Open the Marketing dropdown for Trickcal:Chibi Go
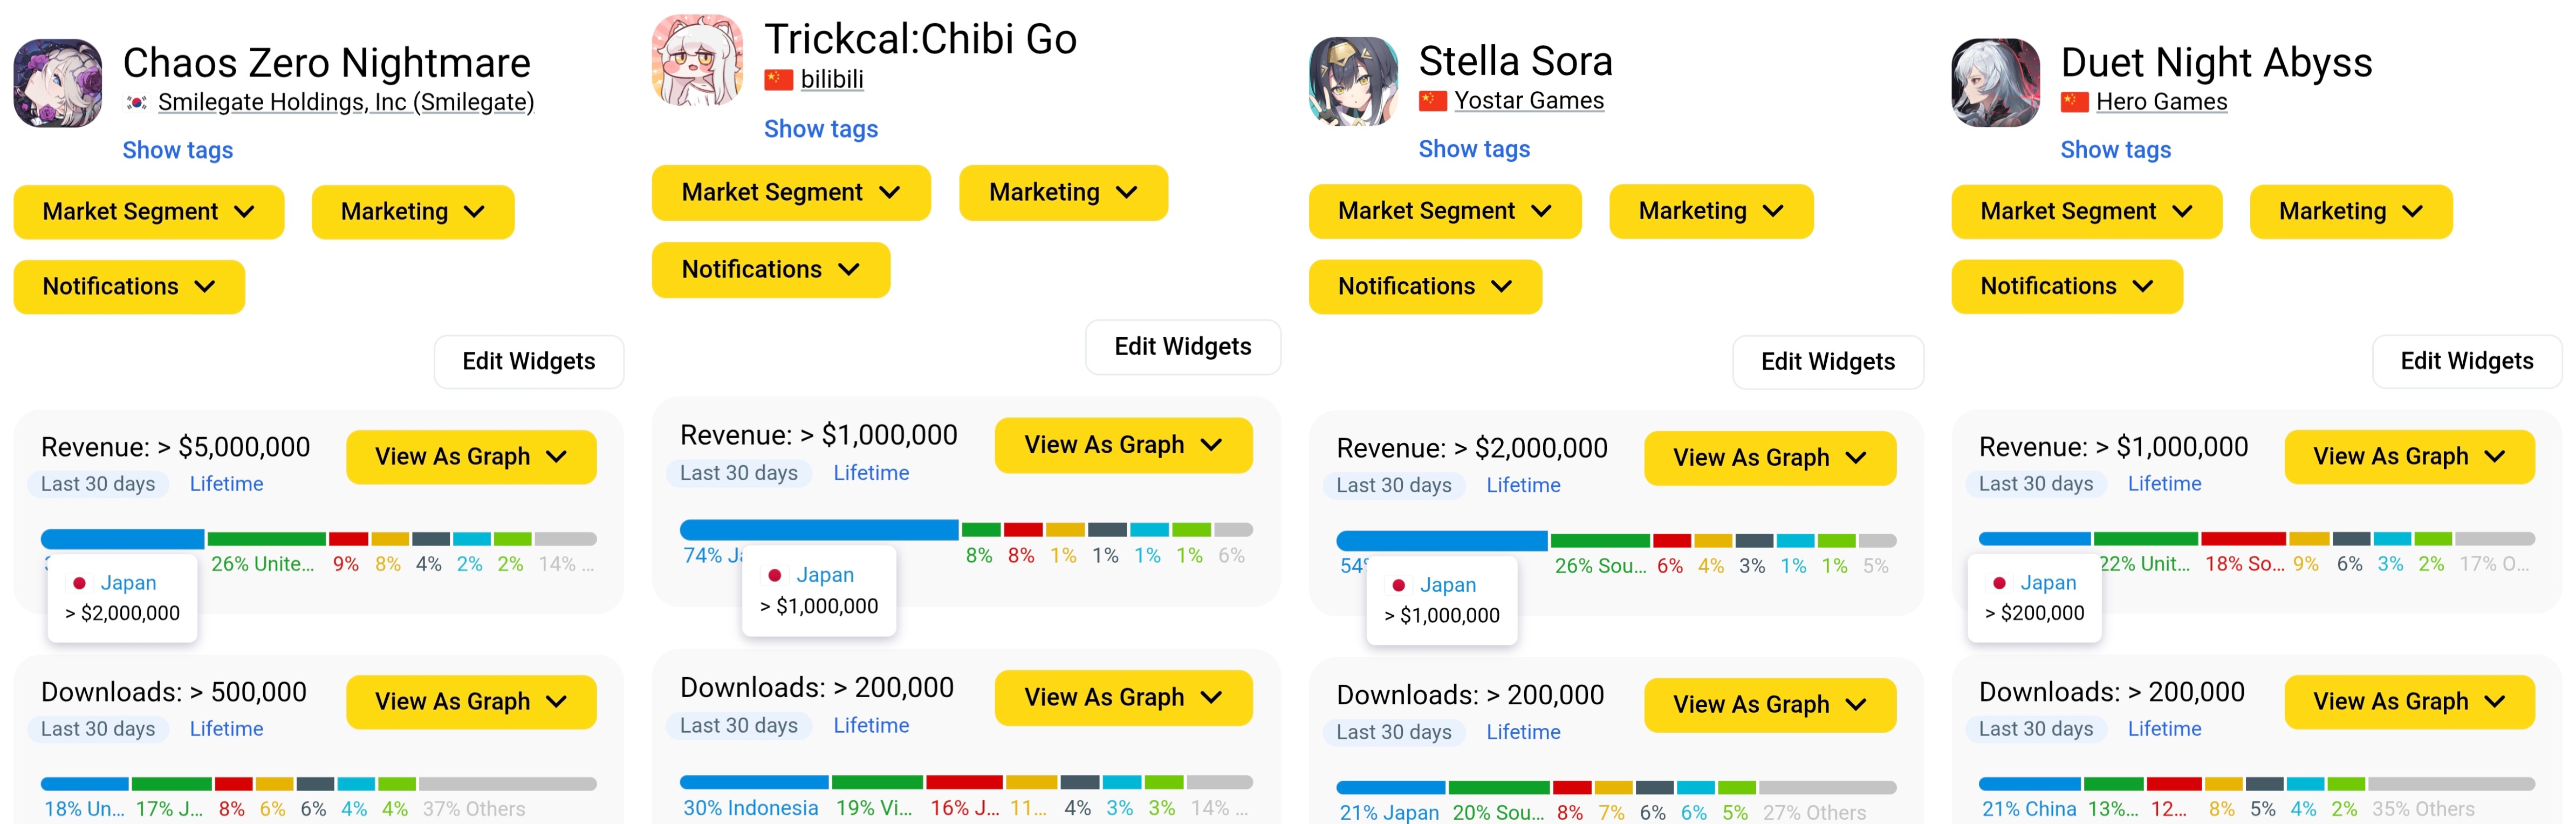This screenshot has width=2576, height=824. click(1062, 193)
